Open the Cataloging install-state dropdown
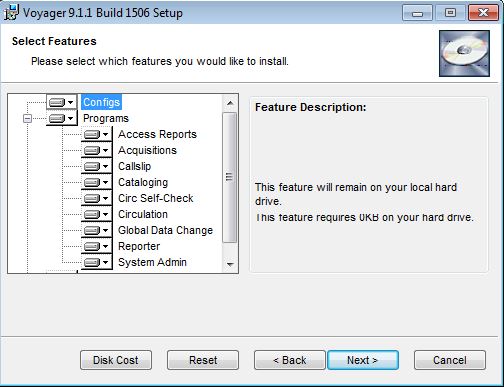Screen dimensions: 504x387 point(97,182)
